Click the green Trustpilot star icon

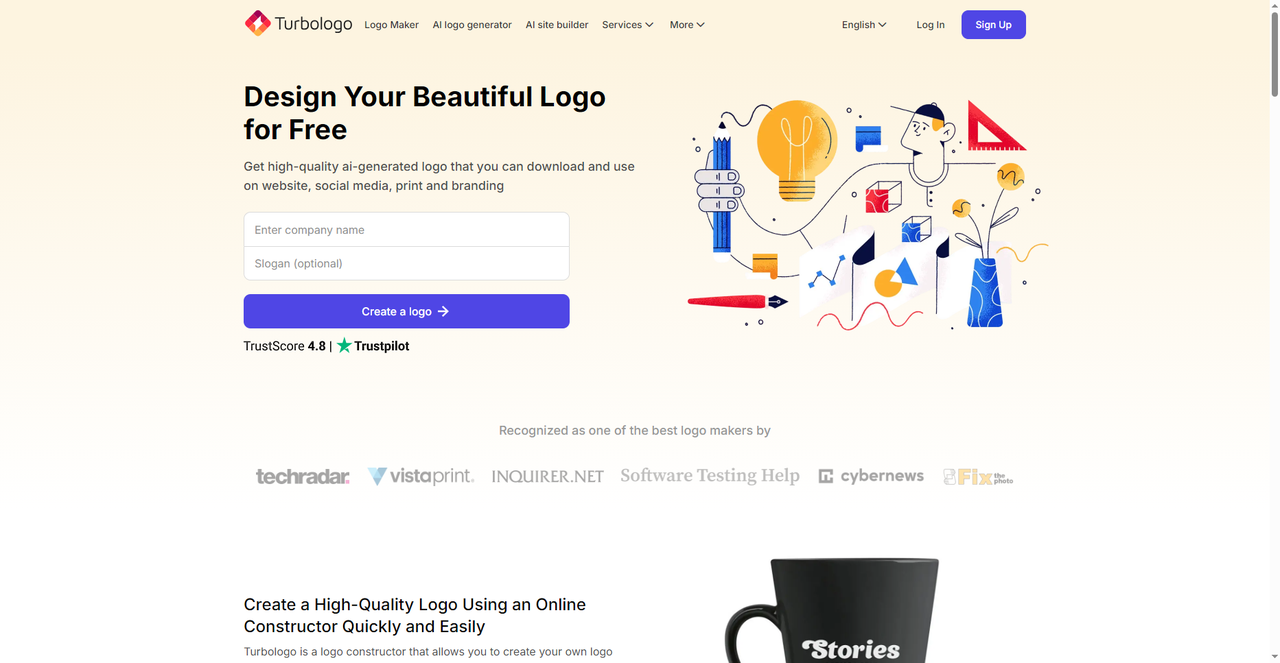click(x=344, y=345)
